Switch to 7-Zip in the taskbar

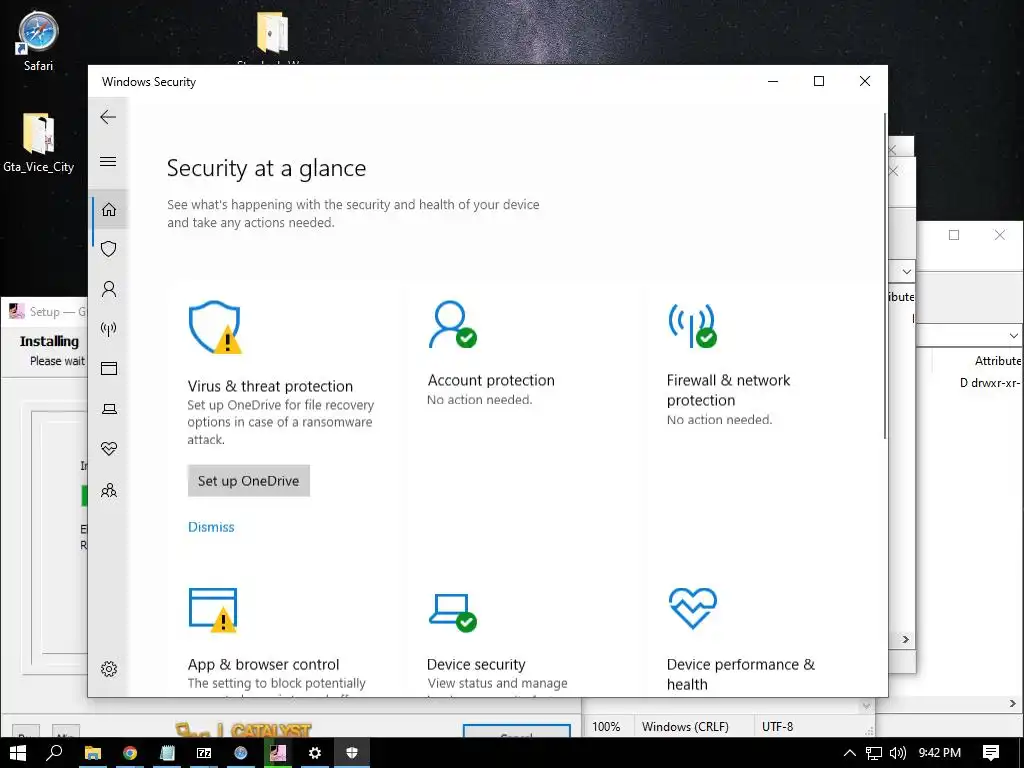(x=204, y=752)
